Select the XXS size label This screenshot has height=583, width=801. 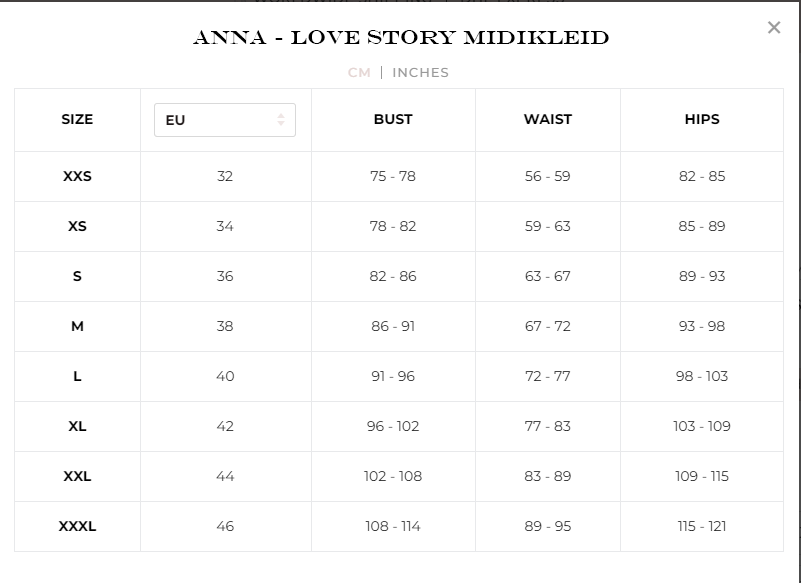pyautogui.click(x=77, y=176)
